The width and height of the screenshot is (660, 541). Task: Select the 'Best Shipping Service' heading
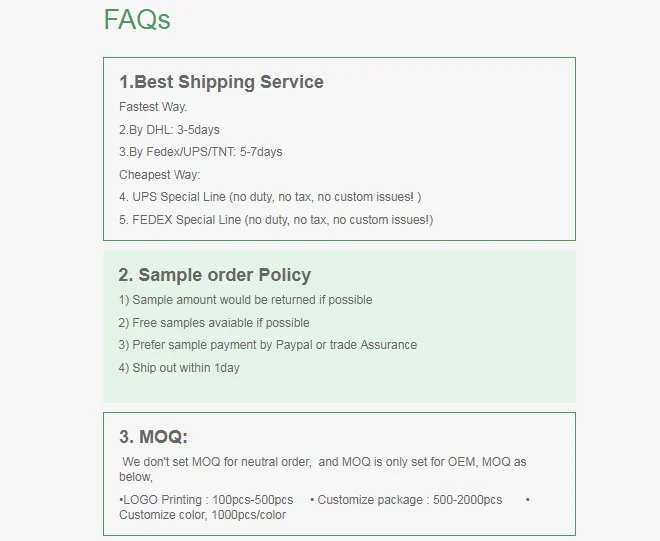(221, 82)
